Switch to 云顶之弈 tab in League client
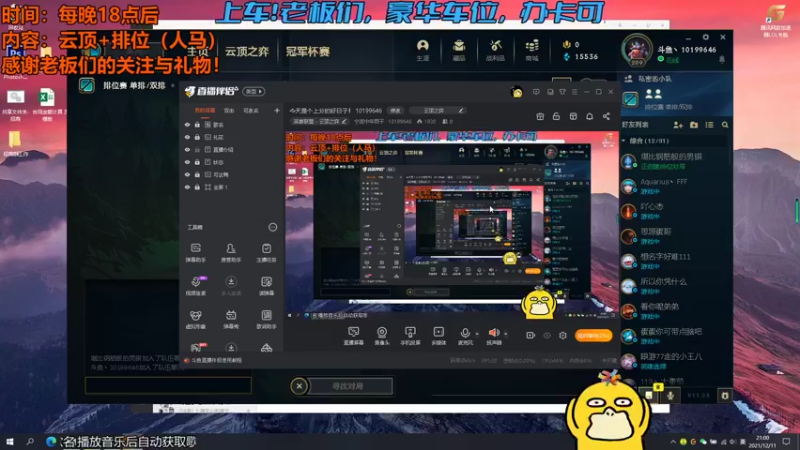The width and height of the screenshot is (800, 450). click(247, 52)
